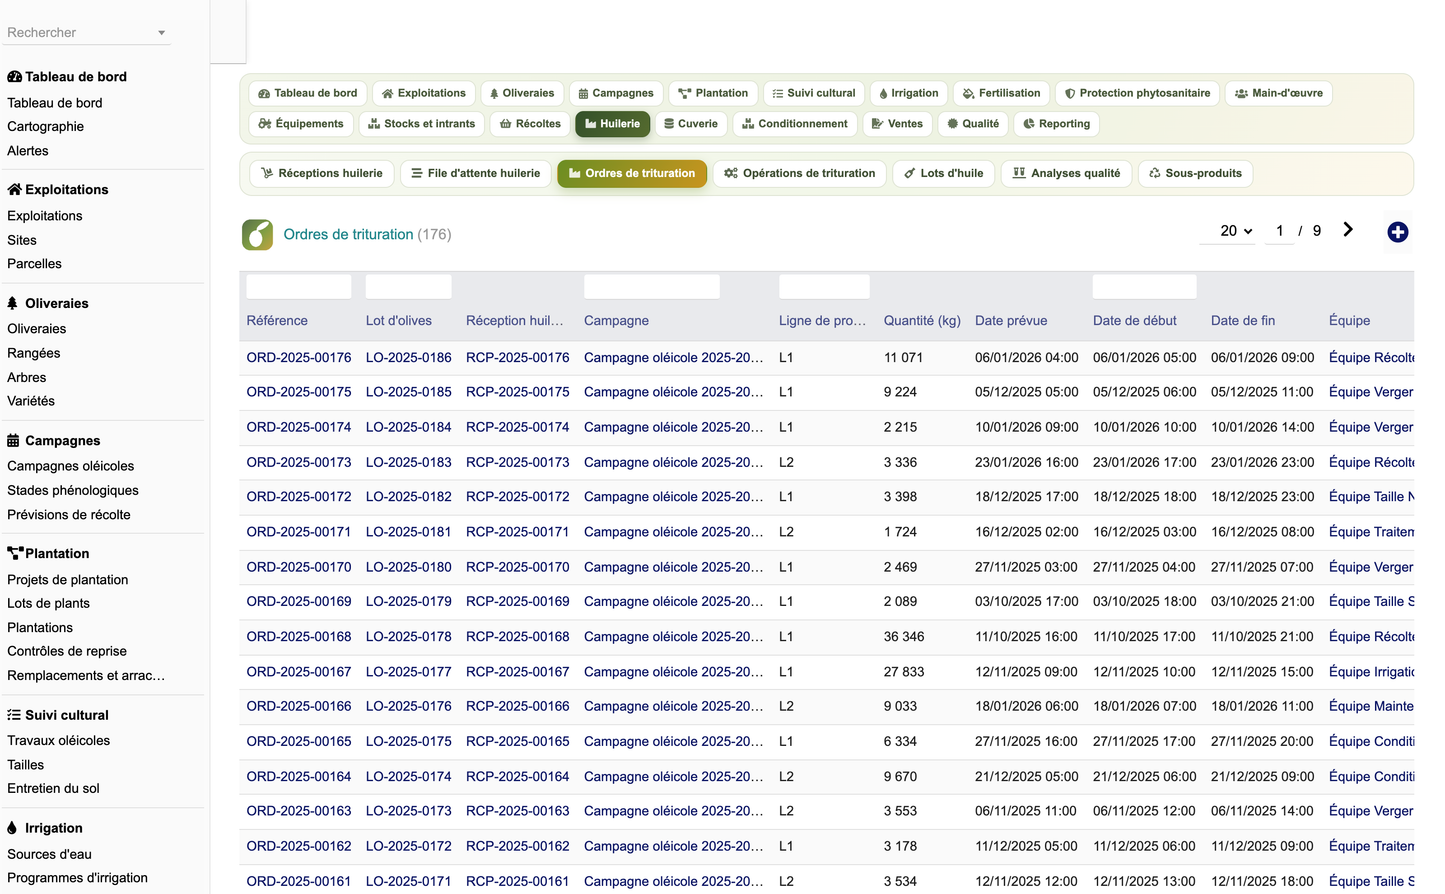
Task: Click the Analyses qualité vials icon
Action: click(1019, 173)
